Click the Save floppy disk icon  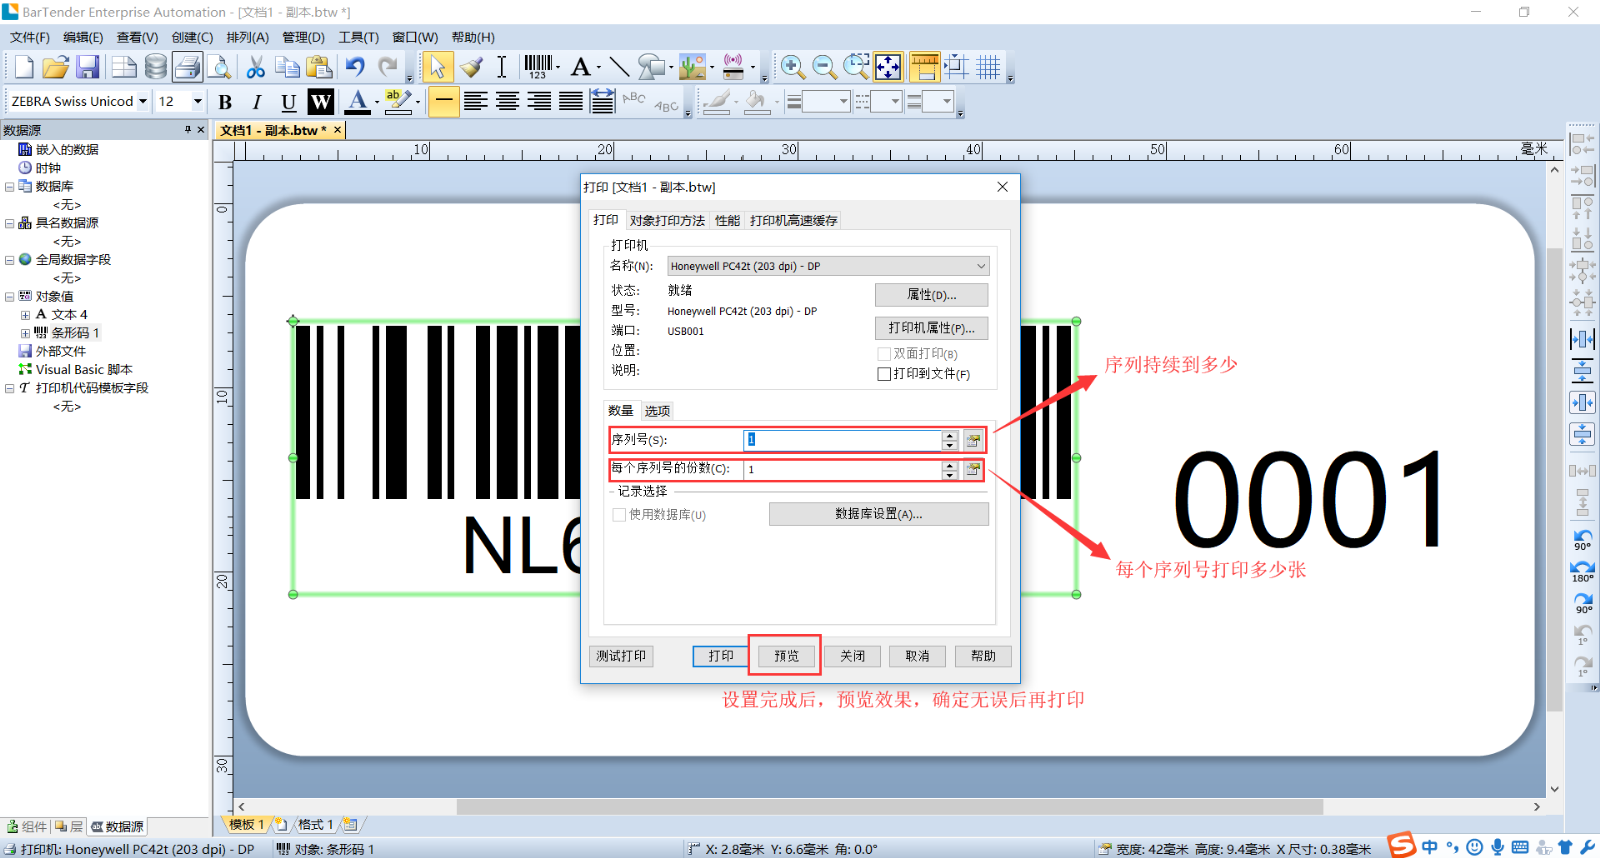88,67
